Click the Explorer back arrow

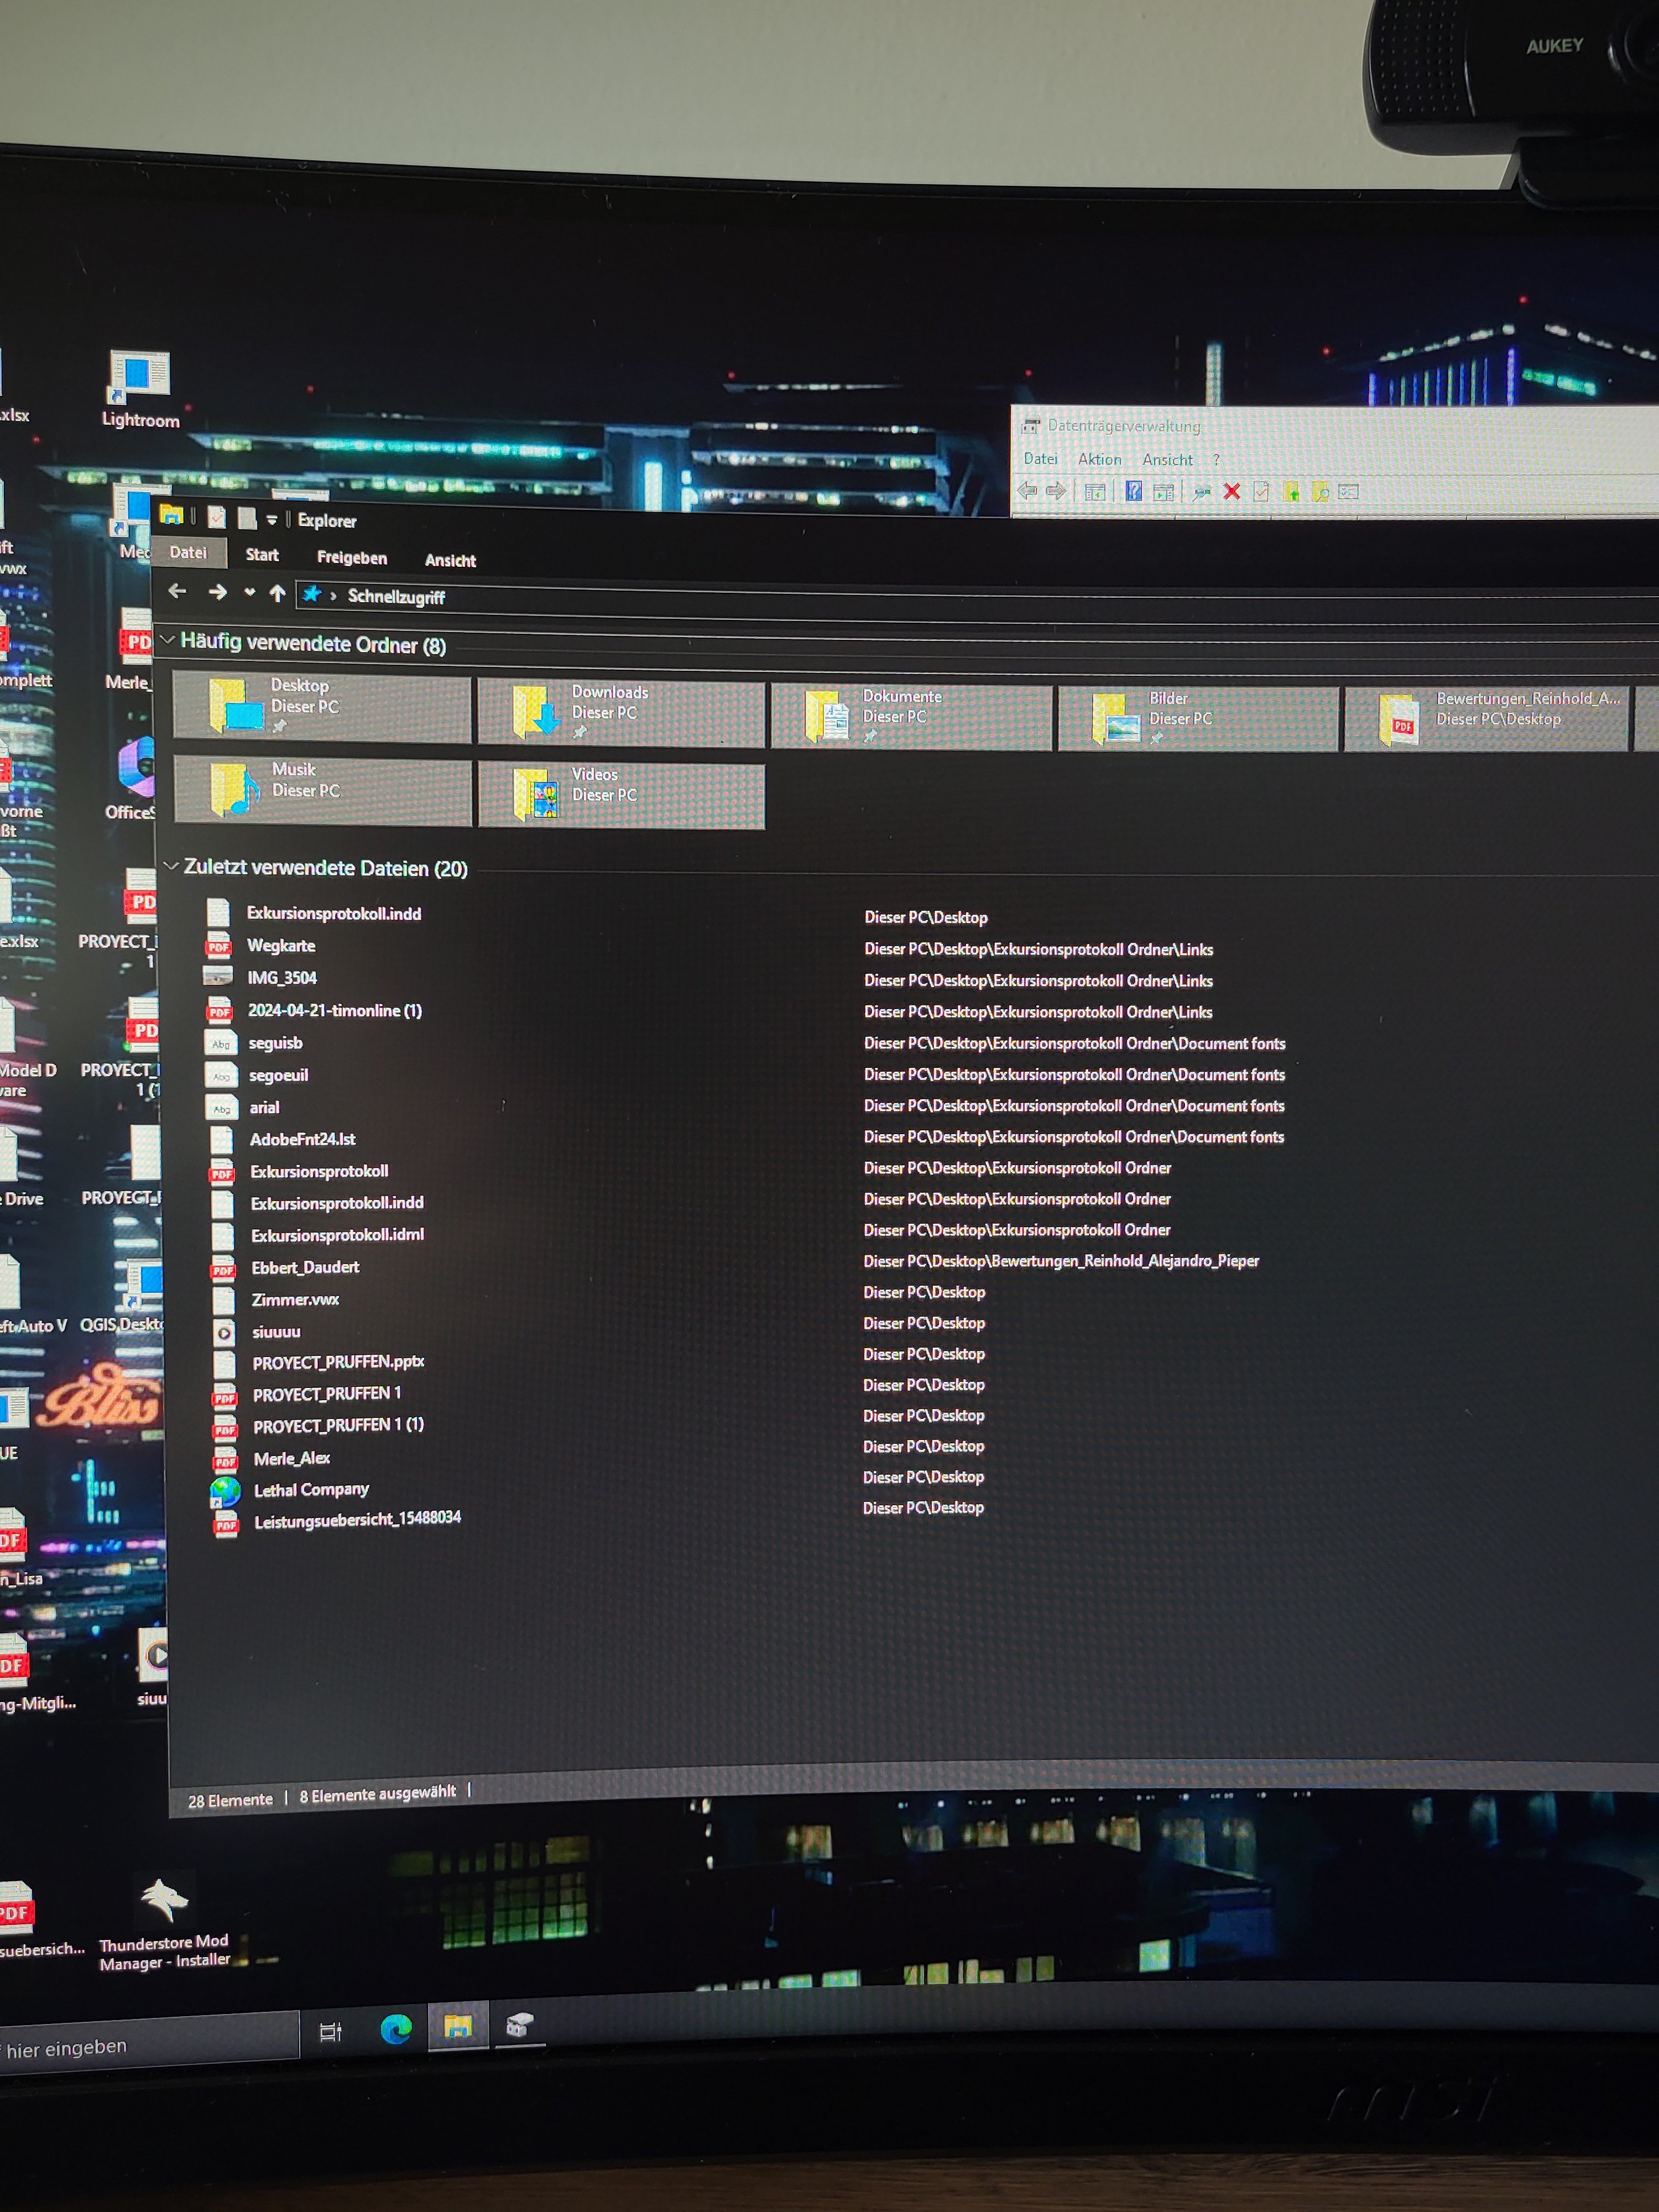point(178,591)
